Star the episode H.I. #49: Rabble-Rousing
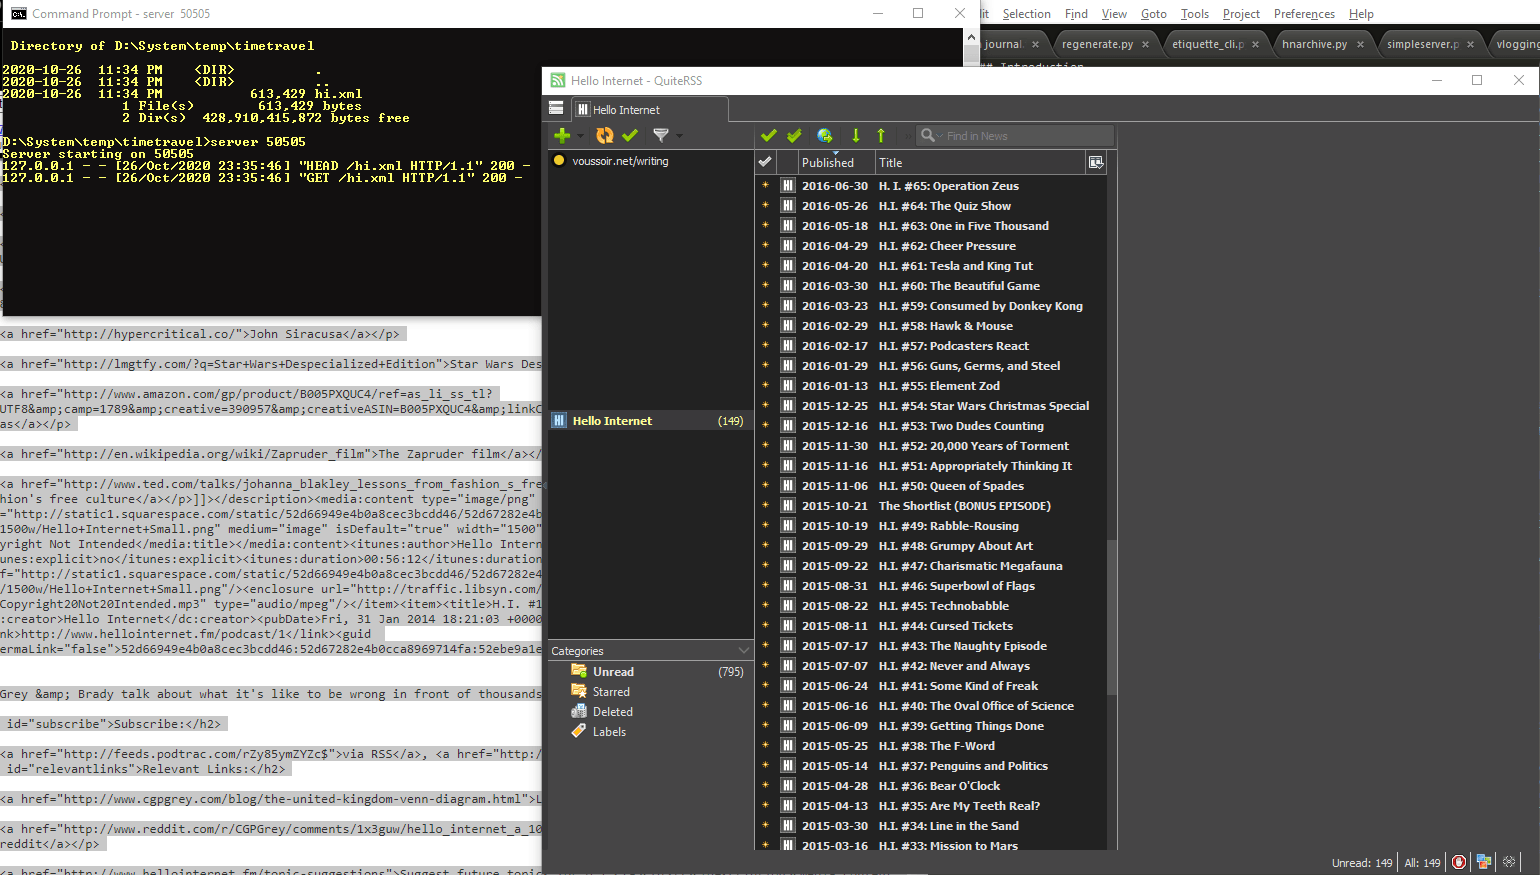1540x875 pixels. (x=765, y=525)
